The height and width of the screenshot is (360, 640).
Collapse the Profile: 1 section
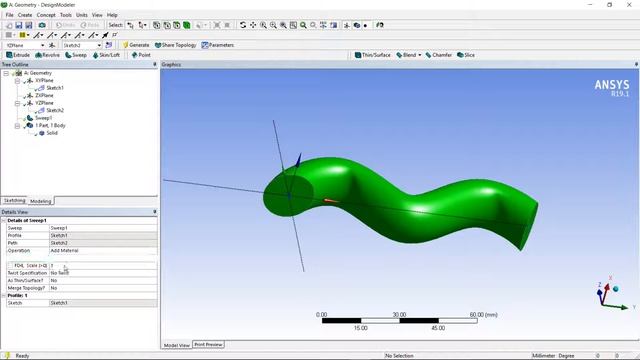click(x=4, y=296)
